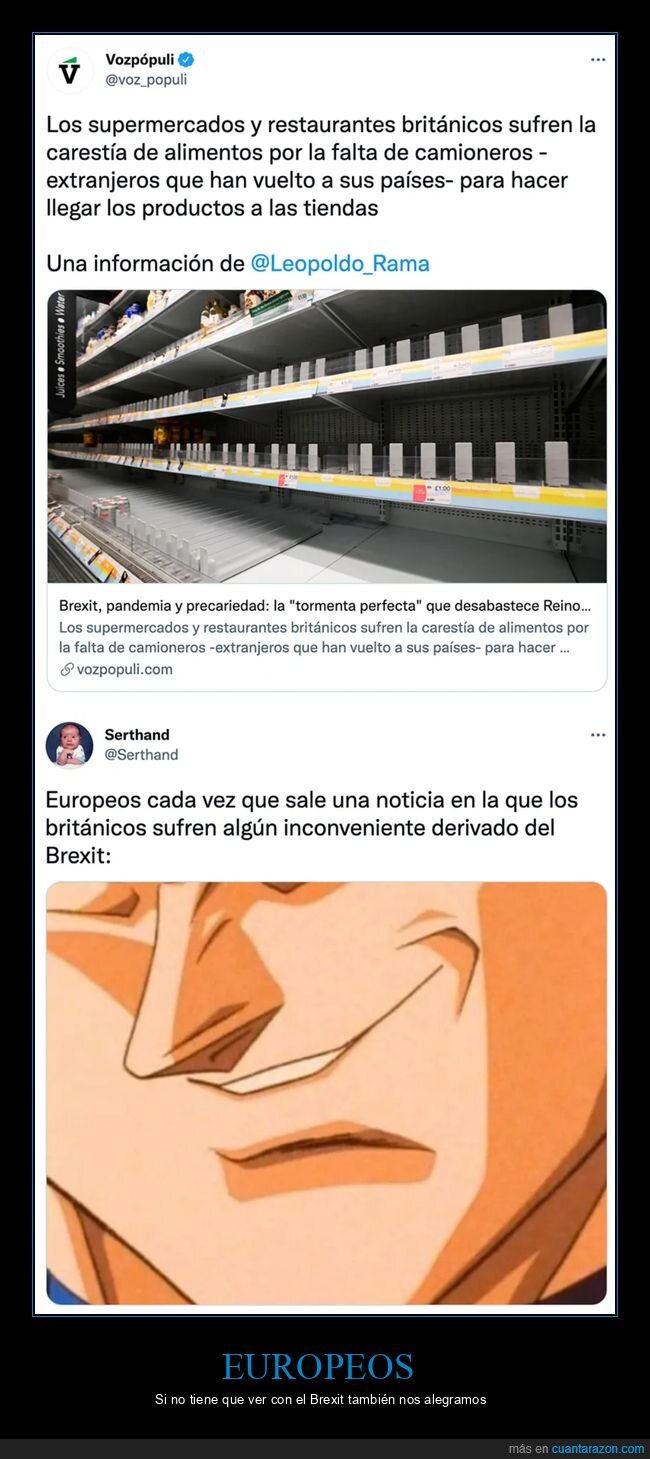650x1459 pixels.
Task: Open the three-dot menu on the Vozpópuli tweet
Action: point(598,60)
